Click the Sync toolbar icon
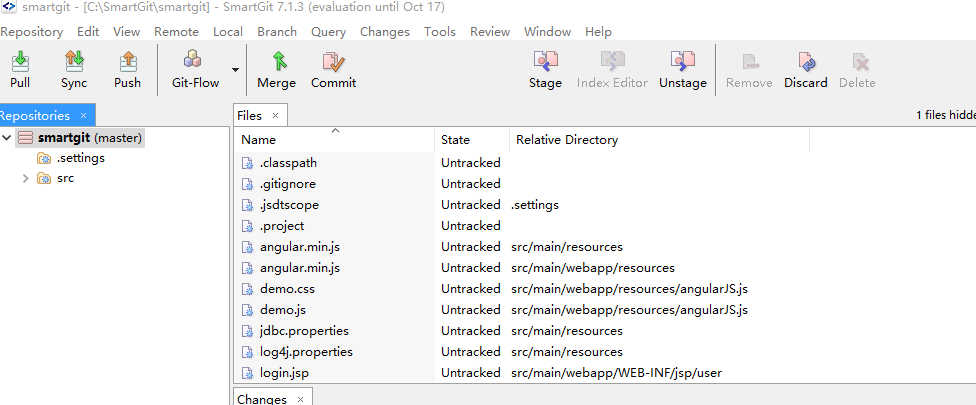 point(73,61)
